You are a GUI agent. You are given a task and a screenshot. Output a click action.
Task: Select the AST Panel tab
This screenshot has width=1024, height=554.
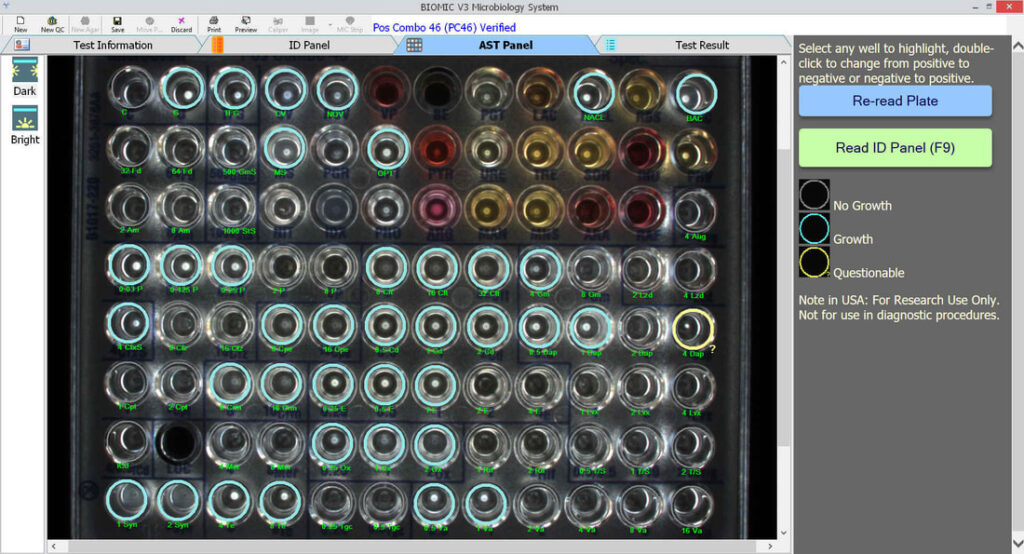coord(505,45)
